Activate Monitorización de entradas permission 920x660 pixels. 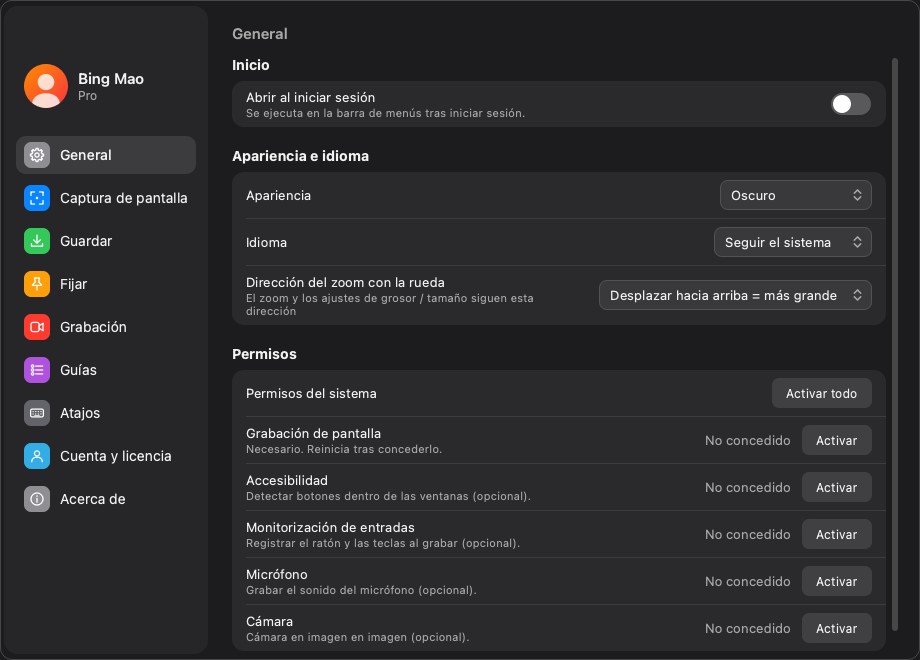[837, 534]
